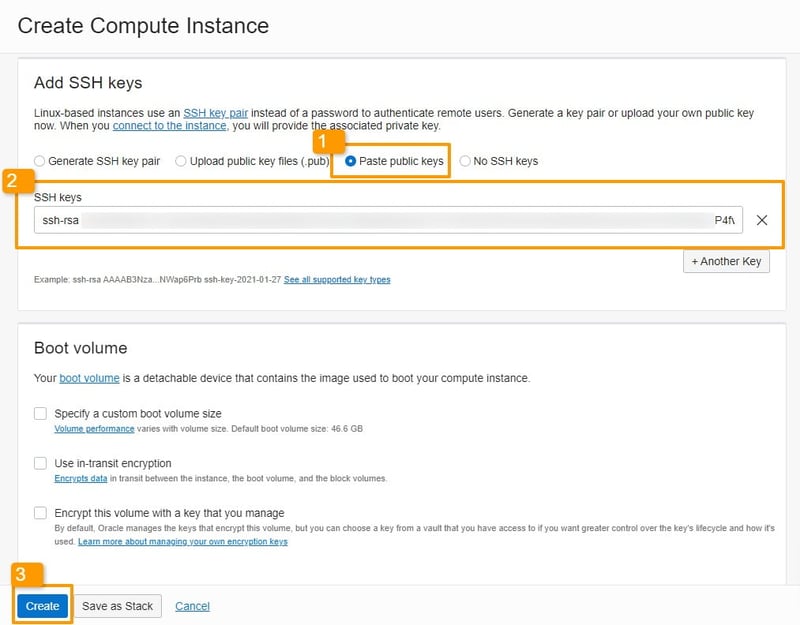Click the Save as Stack button
Image resolution: width=800 pixels, height=625 pixels.
(117, 605)
